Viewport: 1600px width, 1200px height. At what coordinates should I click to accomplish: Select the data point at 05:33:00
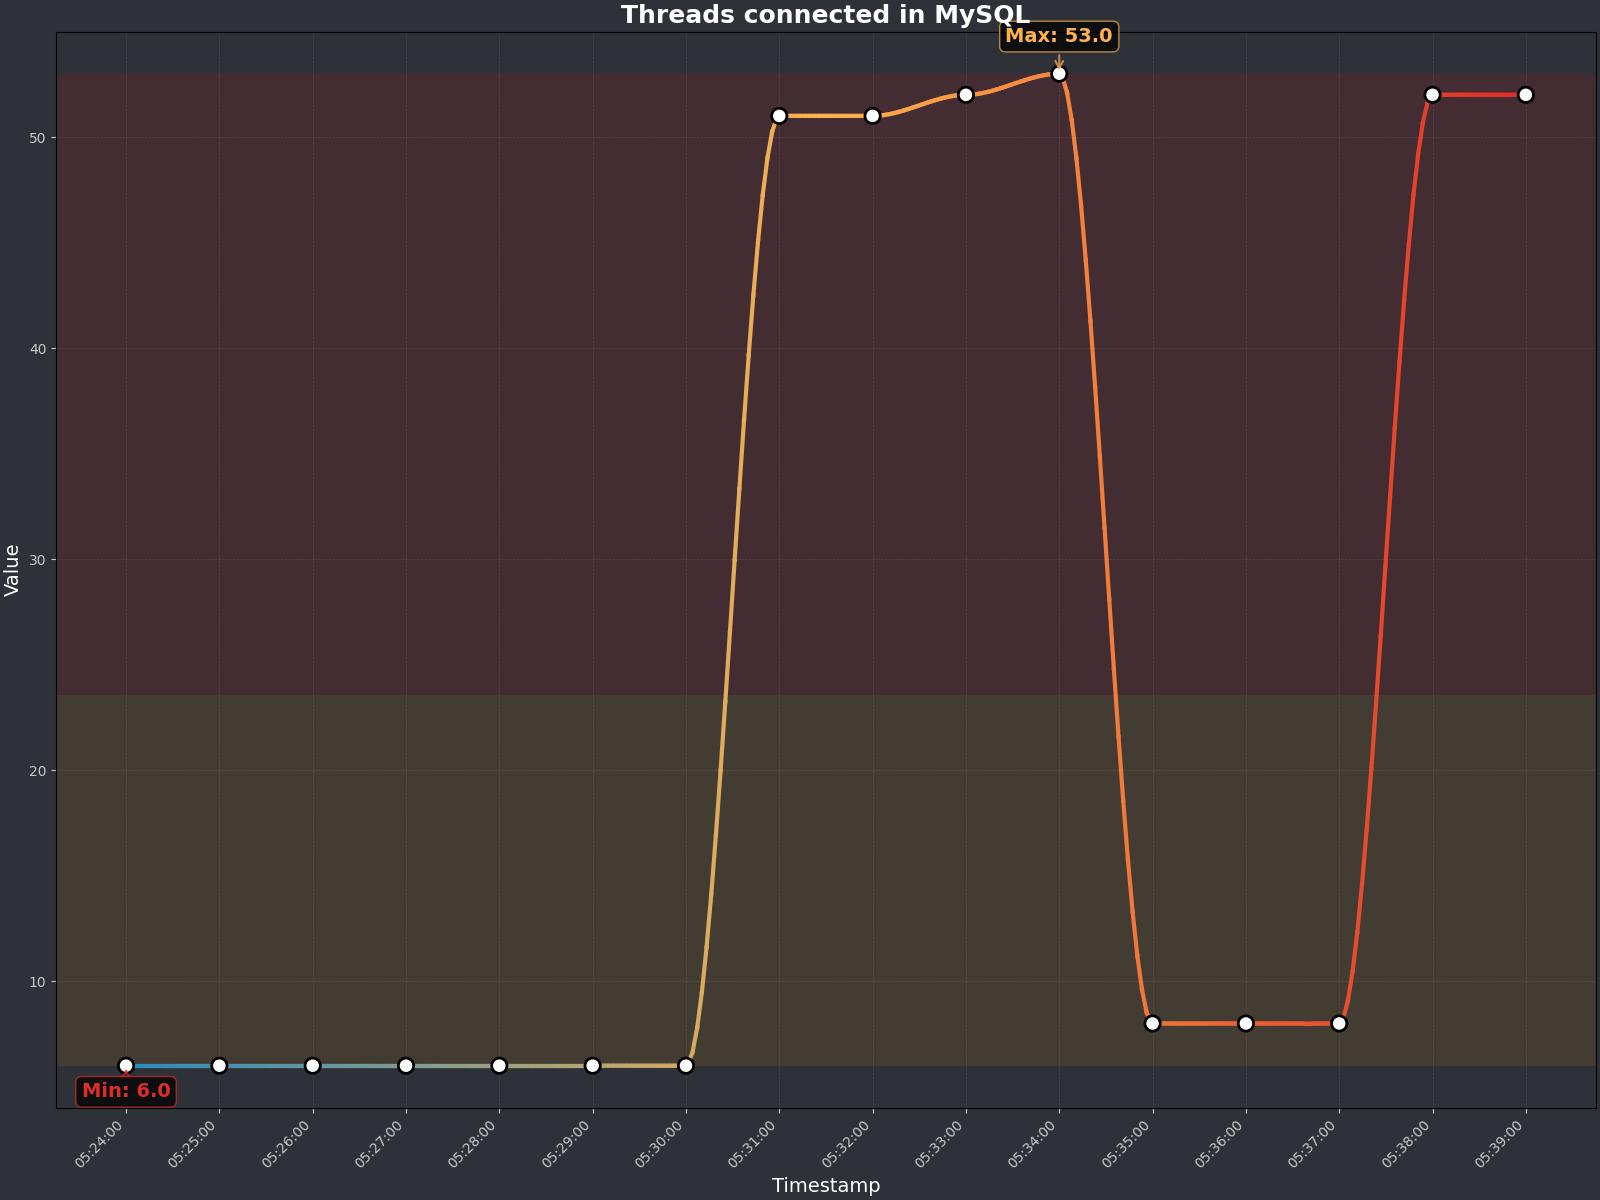pyautogui.click(x=966, y=95)
